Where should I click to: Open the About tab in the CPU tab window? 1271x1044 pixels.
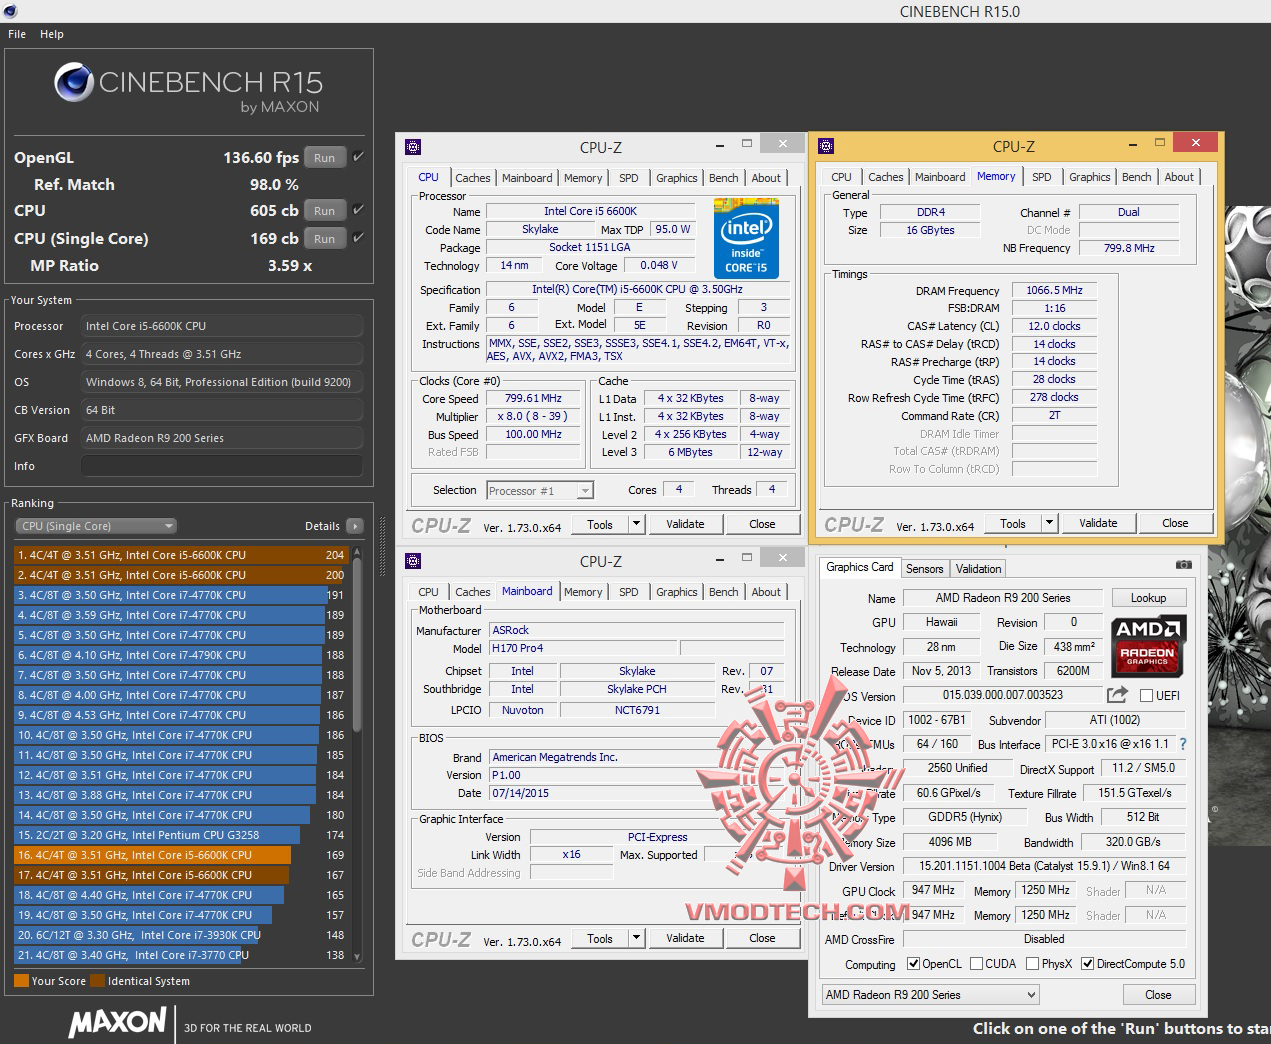[766, 178]
